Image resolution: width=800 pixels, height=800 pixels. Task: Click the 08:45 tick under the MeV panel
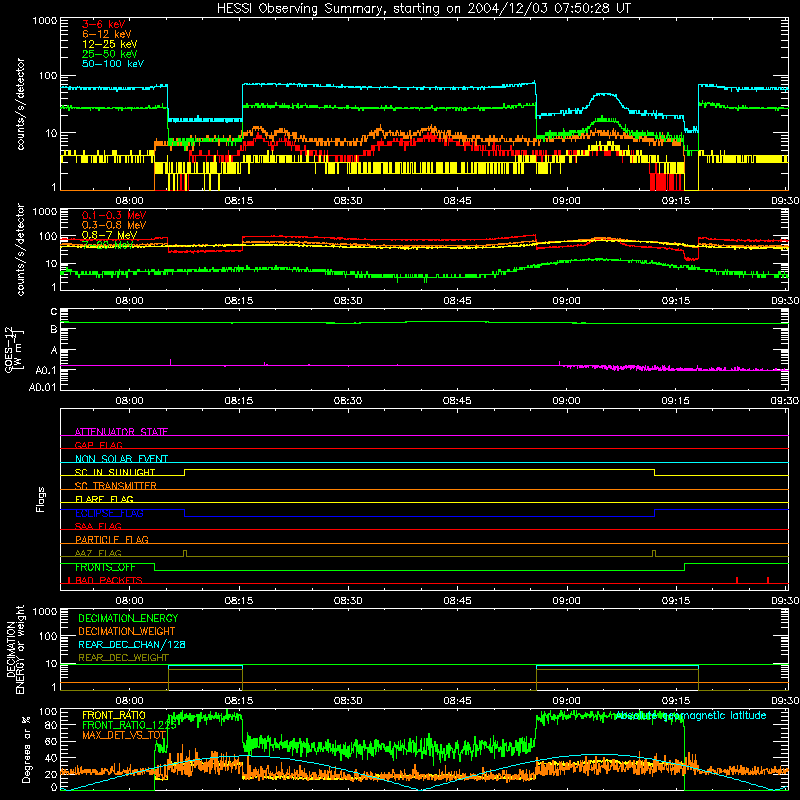(457, 301)
